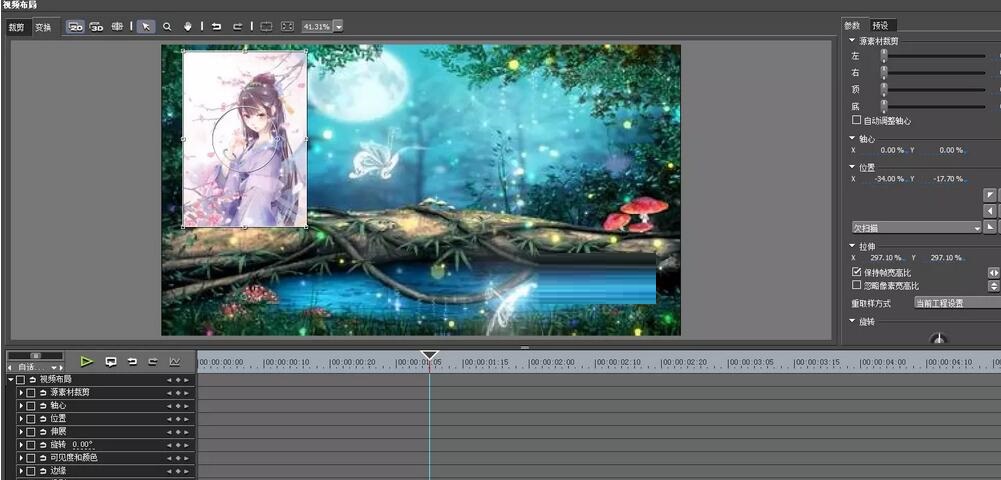Screen dimensions: 1001x480
Task: Click the redo arrow in top toolbar
Action: click(237, 27)
